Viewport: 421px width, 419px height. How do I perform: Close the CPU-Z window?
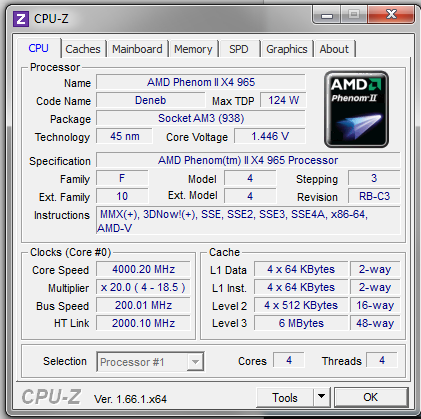(x=391, y=15)
